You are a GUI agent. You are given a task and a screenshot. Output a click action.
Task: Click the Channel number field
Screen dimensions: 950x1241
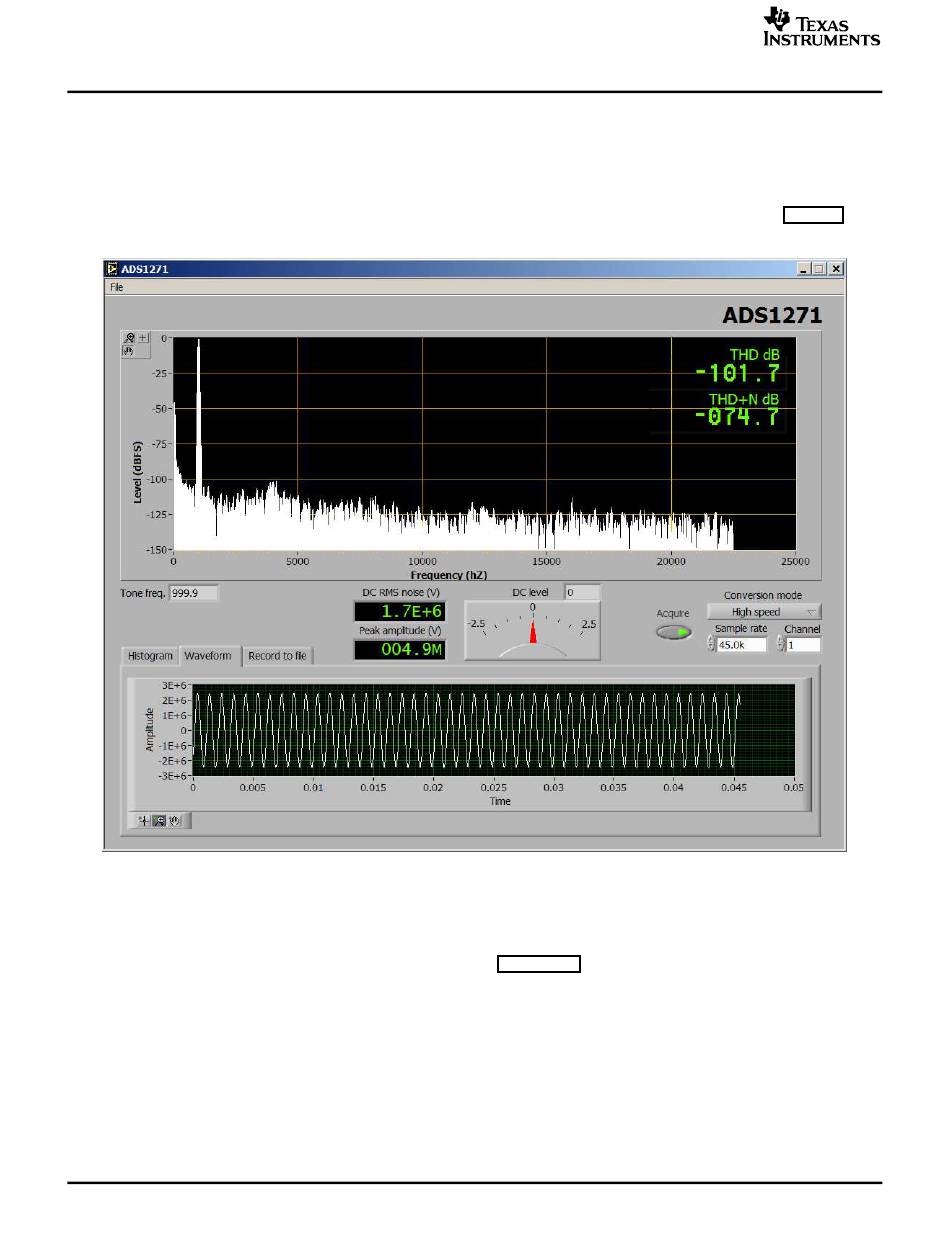tap(803, 645)
